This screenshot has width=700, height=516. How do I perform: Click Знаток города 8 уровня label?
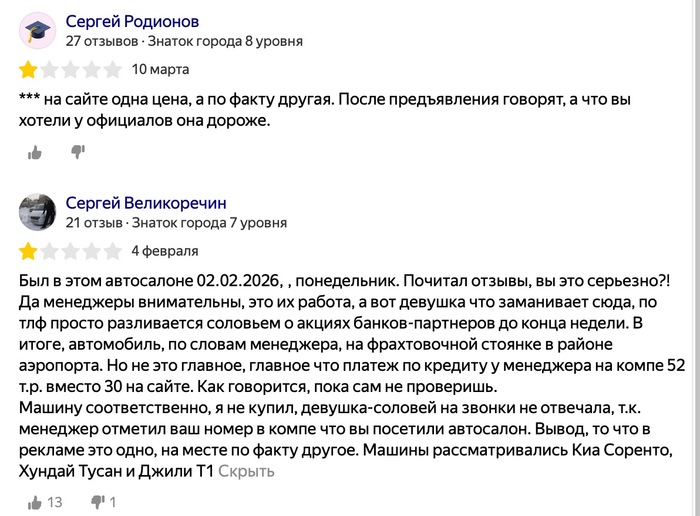click(225, 41)
